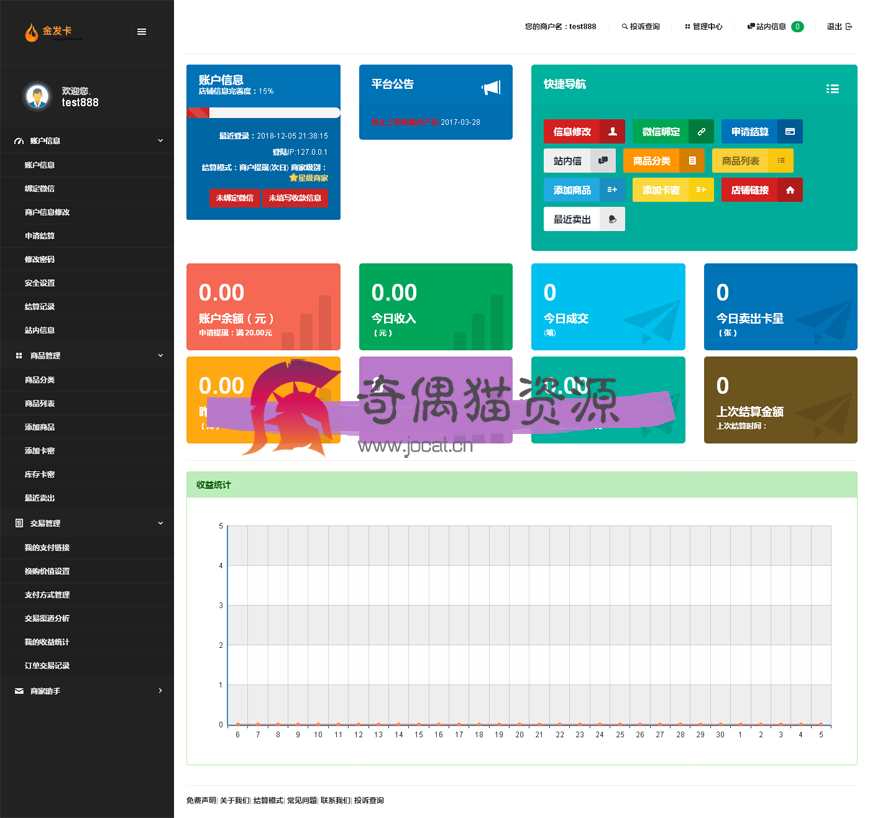Viewport: 870px width, 818px height.
Task: Click the megaphone icon on 平台公告
Action: coord(492,87)
